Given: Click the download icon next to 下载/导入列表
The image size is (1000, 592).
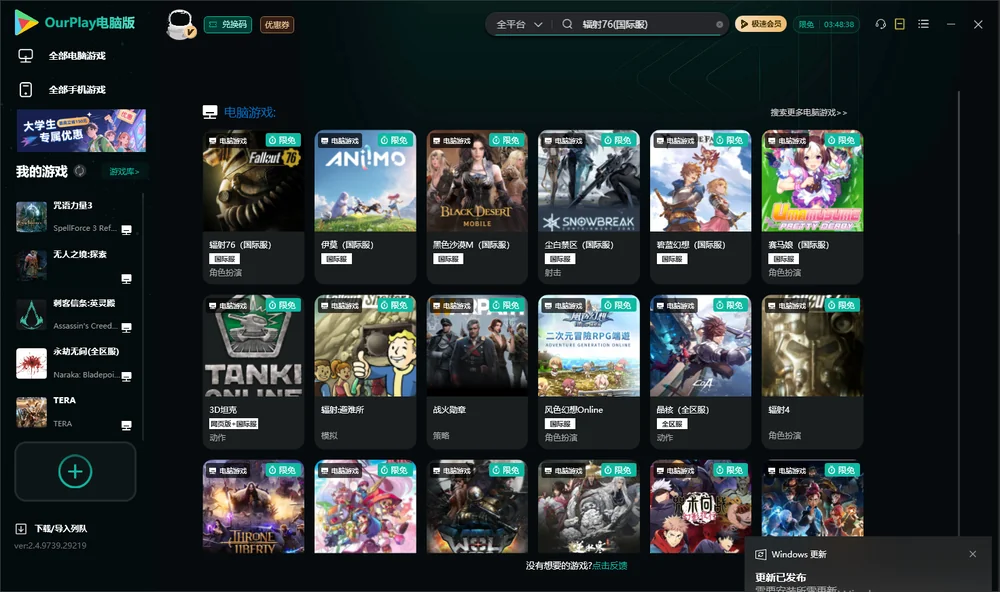Looking at the screenshot, I should point(21,529).
